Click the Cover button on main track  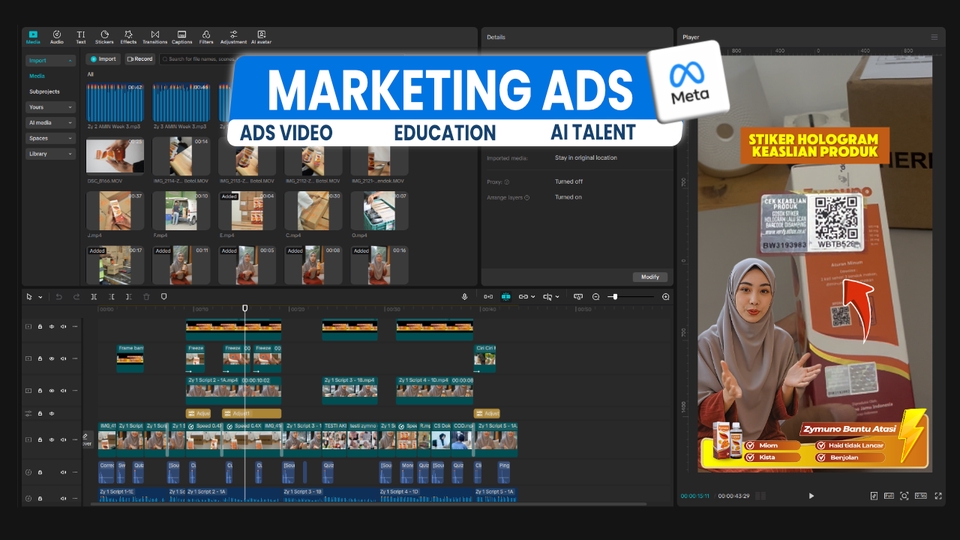86,440
